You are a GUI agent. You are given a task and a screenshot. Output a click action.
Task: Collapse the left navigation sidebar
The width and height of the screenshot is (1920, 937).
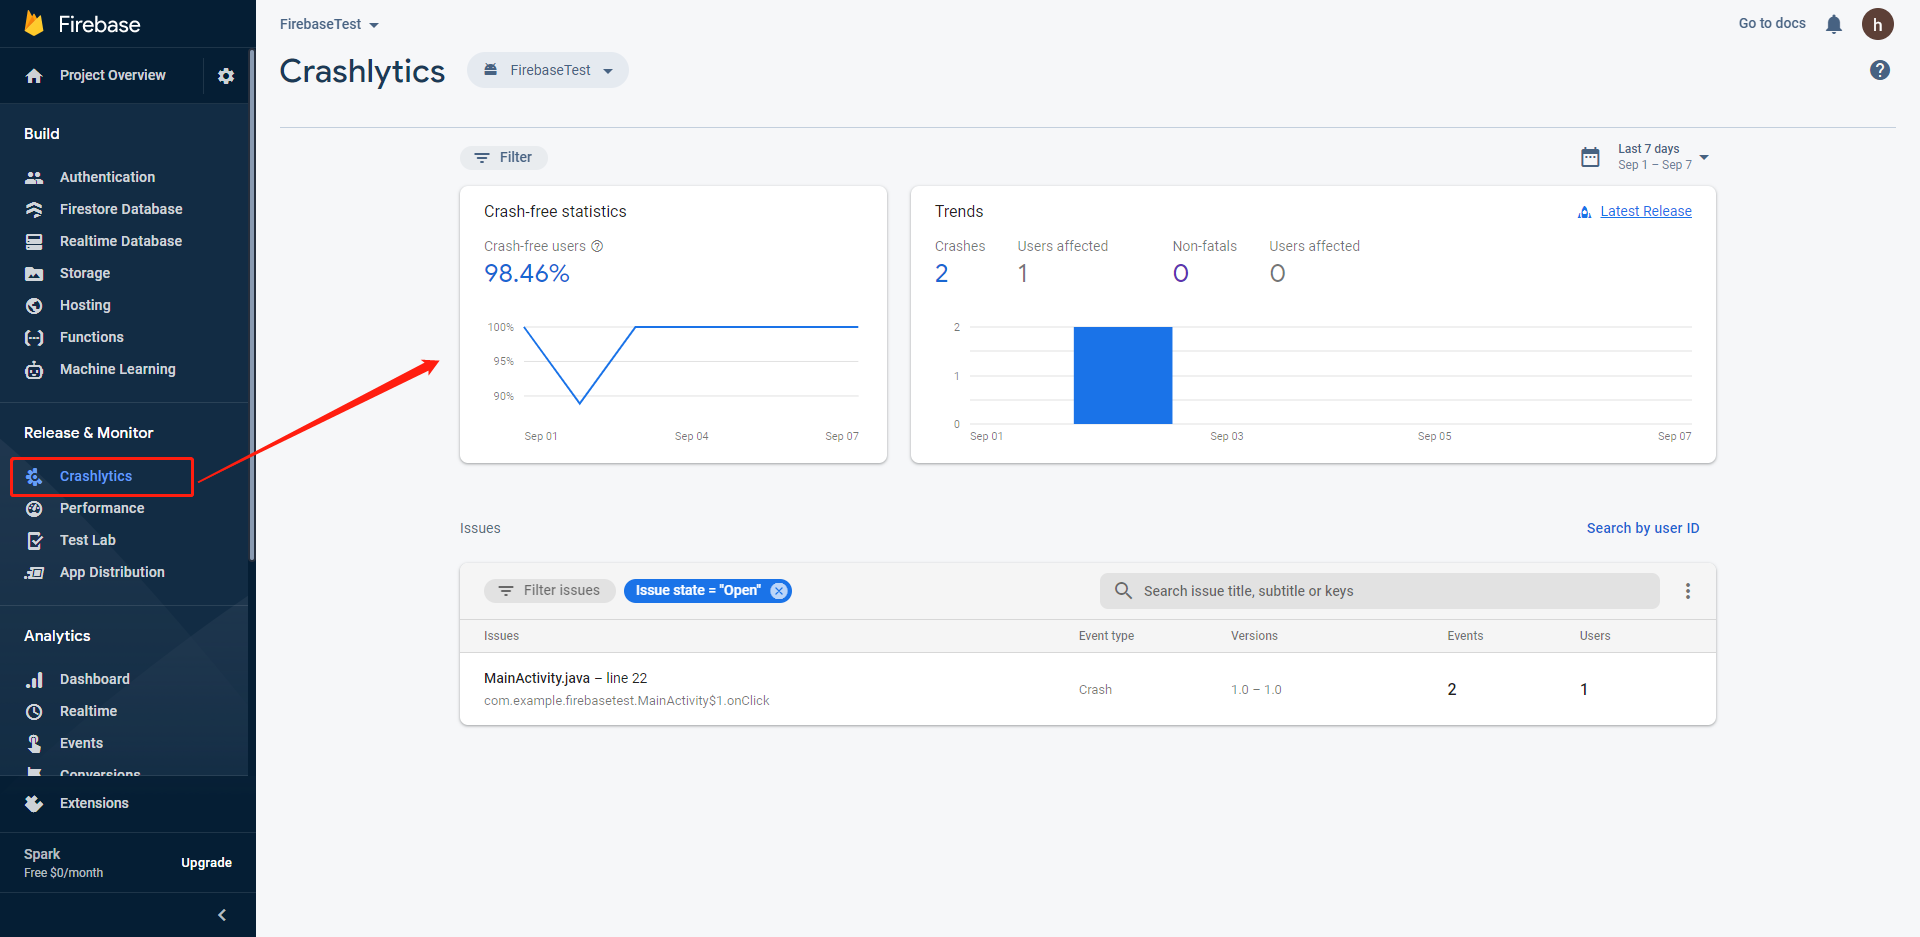tap(222, 914)
